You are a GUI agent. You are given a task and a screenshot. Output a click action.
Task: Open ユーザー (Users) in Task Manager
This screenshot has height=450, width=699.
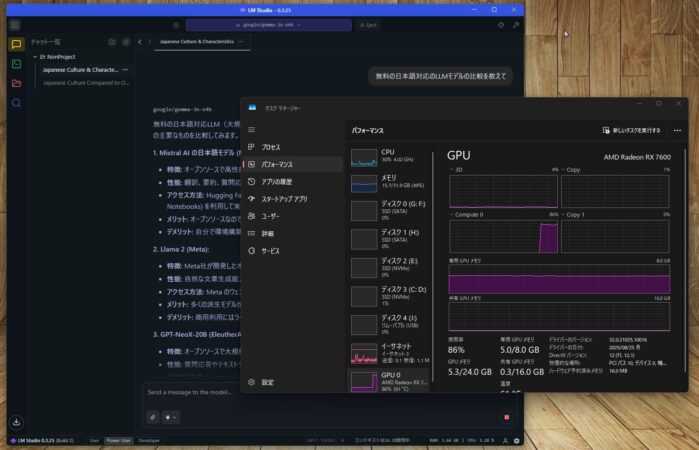pyautogui.click(x=292, y=216)
